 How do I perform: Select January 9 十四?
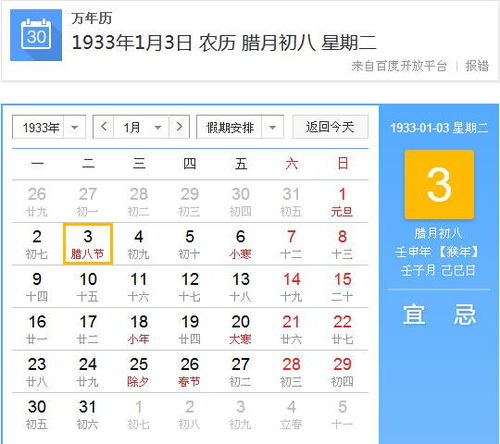pyautogui.click(x=37, y=287)
